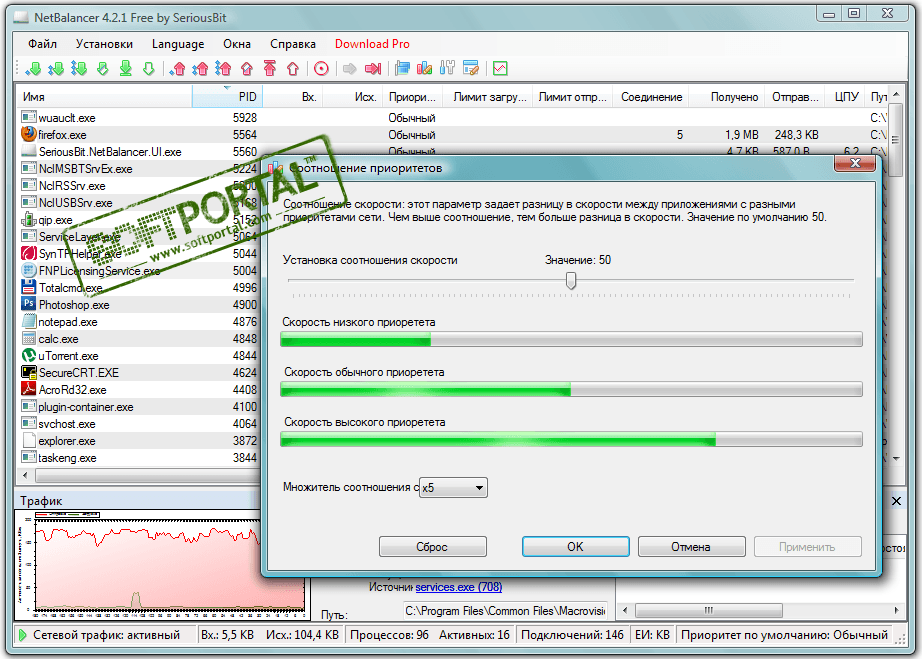Click the window-with-pencil toolbar icon

(x=471, y=68)
